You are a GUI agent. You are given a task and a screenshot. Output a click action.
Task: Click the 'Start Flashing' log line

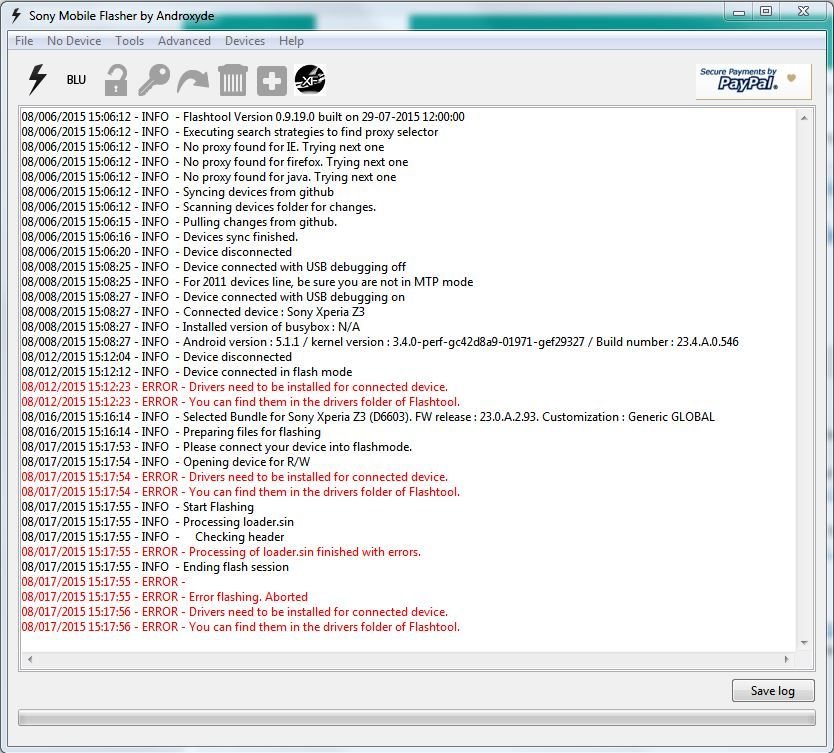pos(138,507)
